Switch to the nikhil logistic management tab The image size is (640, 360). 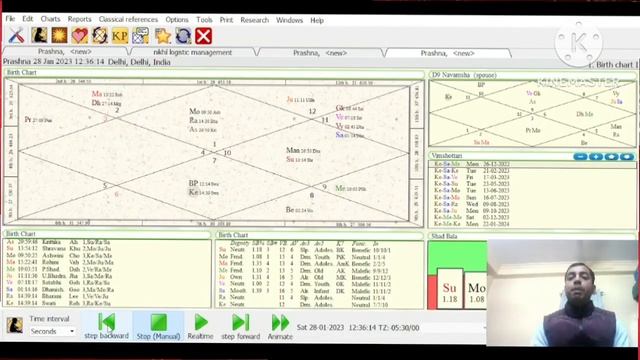(193, 52)
